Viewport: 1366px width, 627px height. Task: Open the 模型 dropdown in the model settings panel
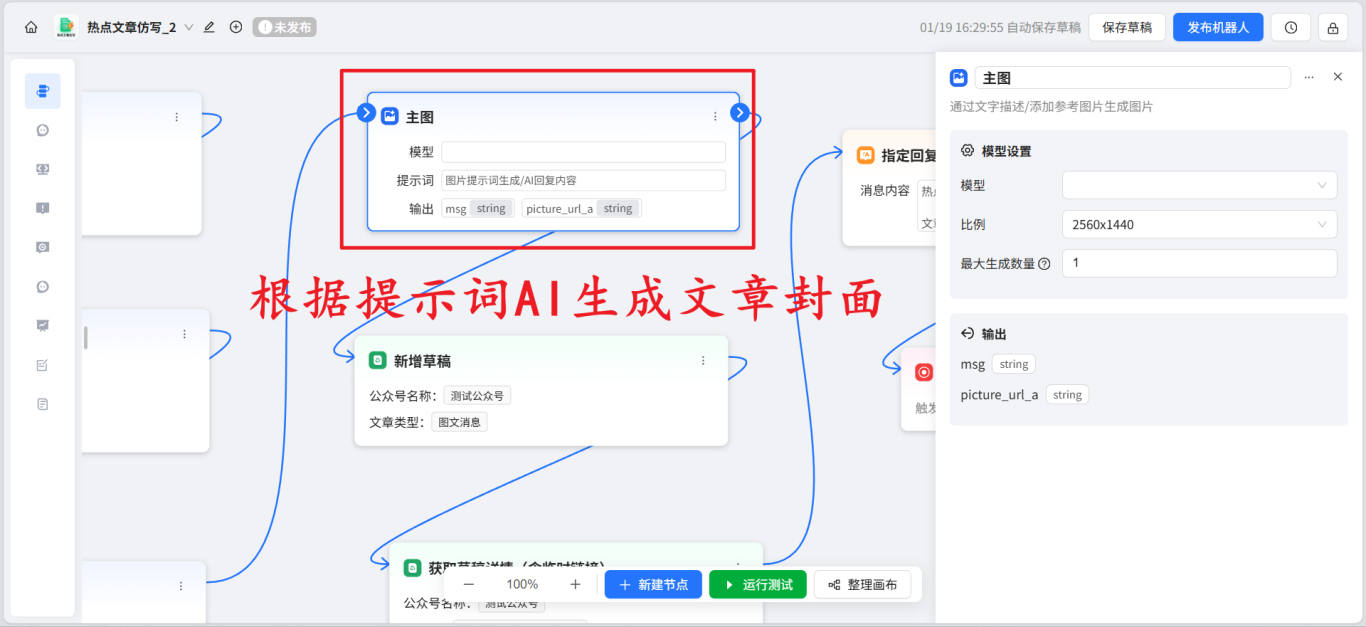coord(1199,185)
